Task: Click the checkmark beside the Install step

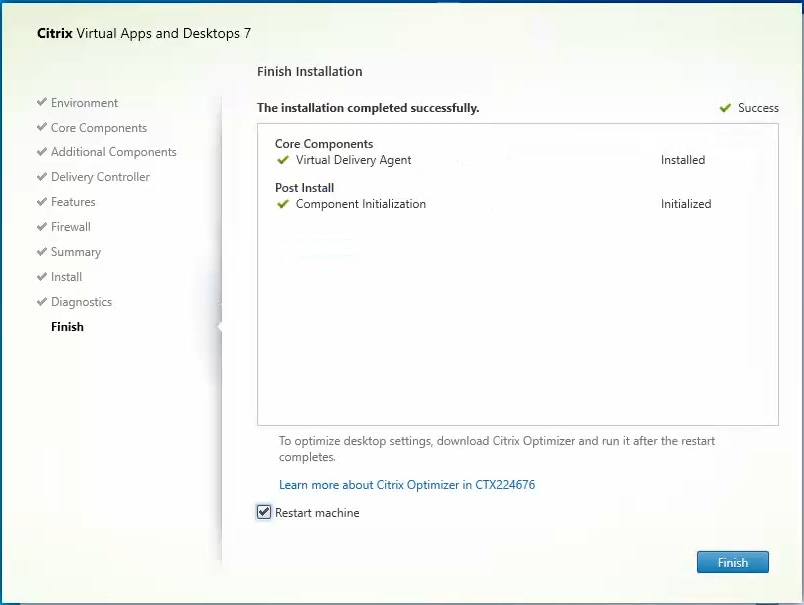Action: pos(40,277)
